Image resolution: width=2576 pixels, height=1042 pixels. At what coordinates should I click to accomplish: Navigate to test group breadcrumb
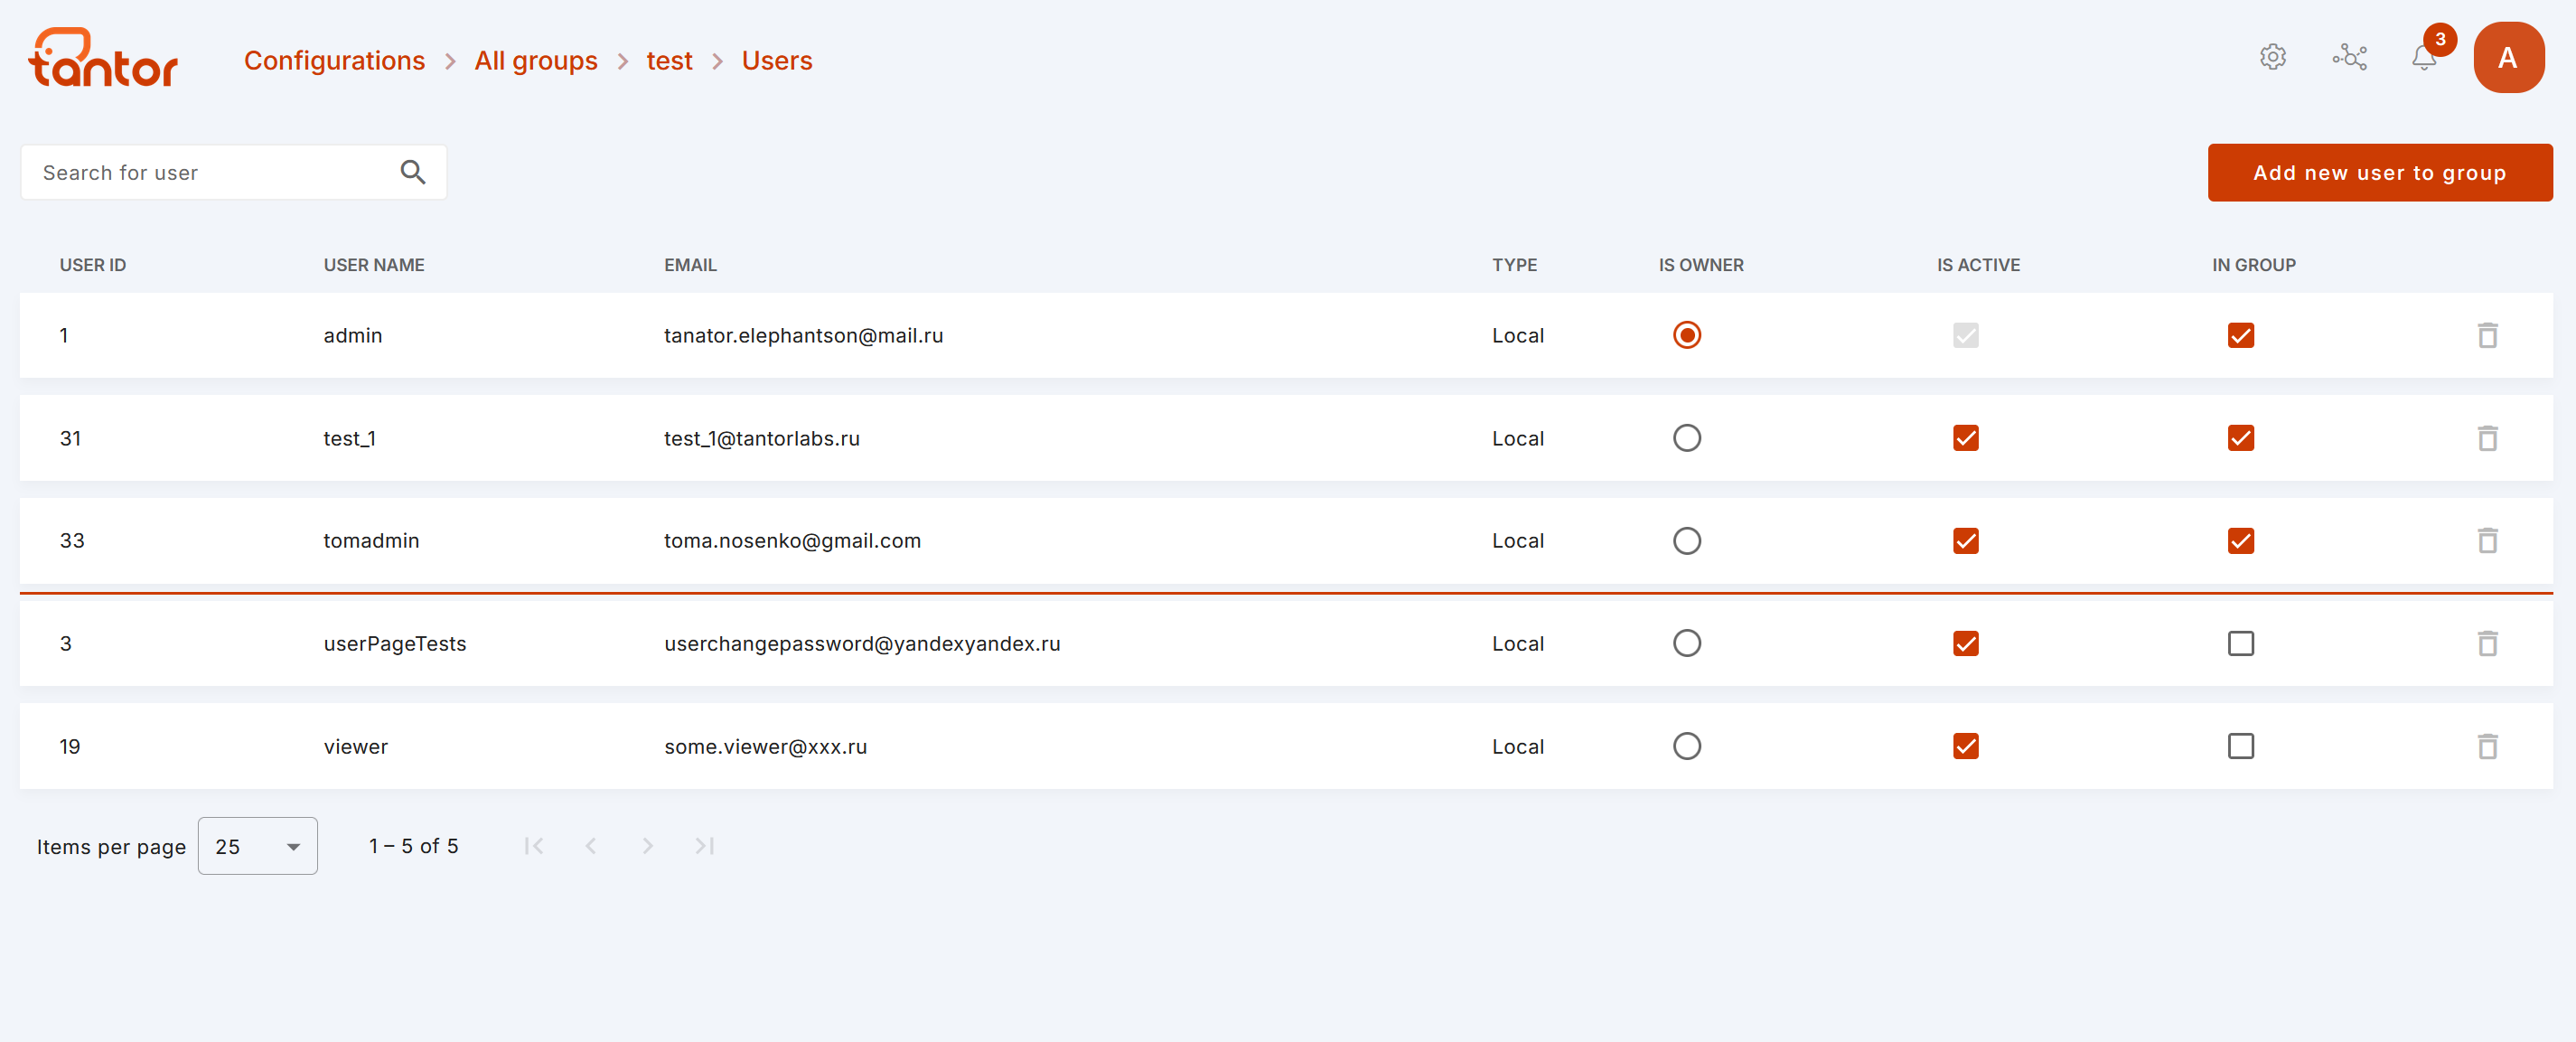(669, 61)
